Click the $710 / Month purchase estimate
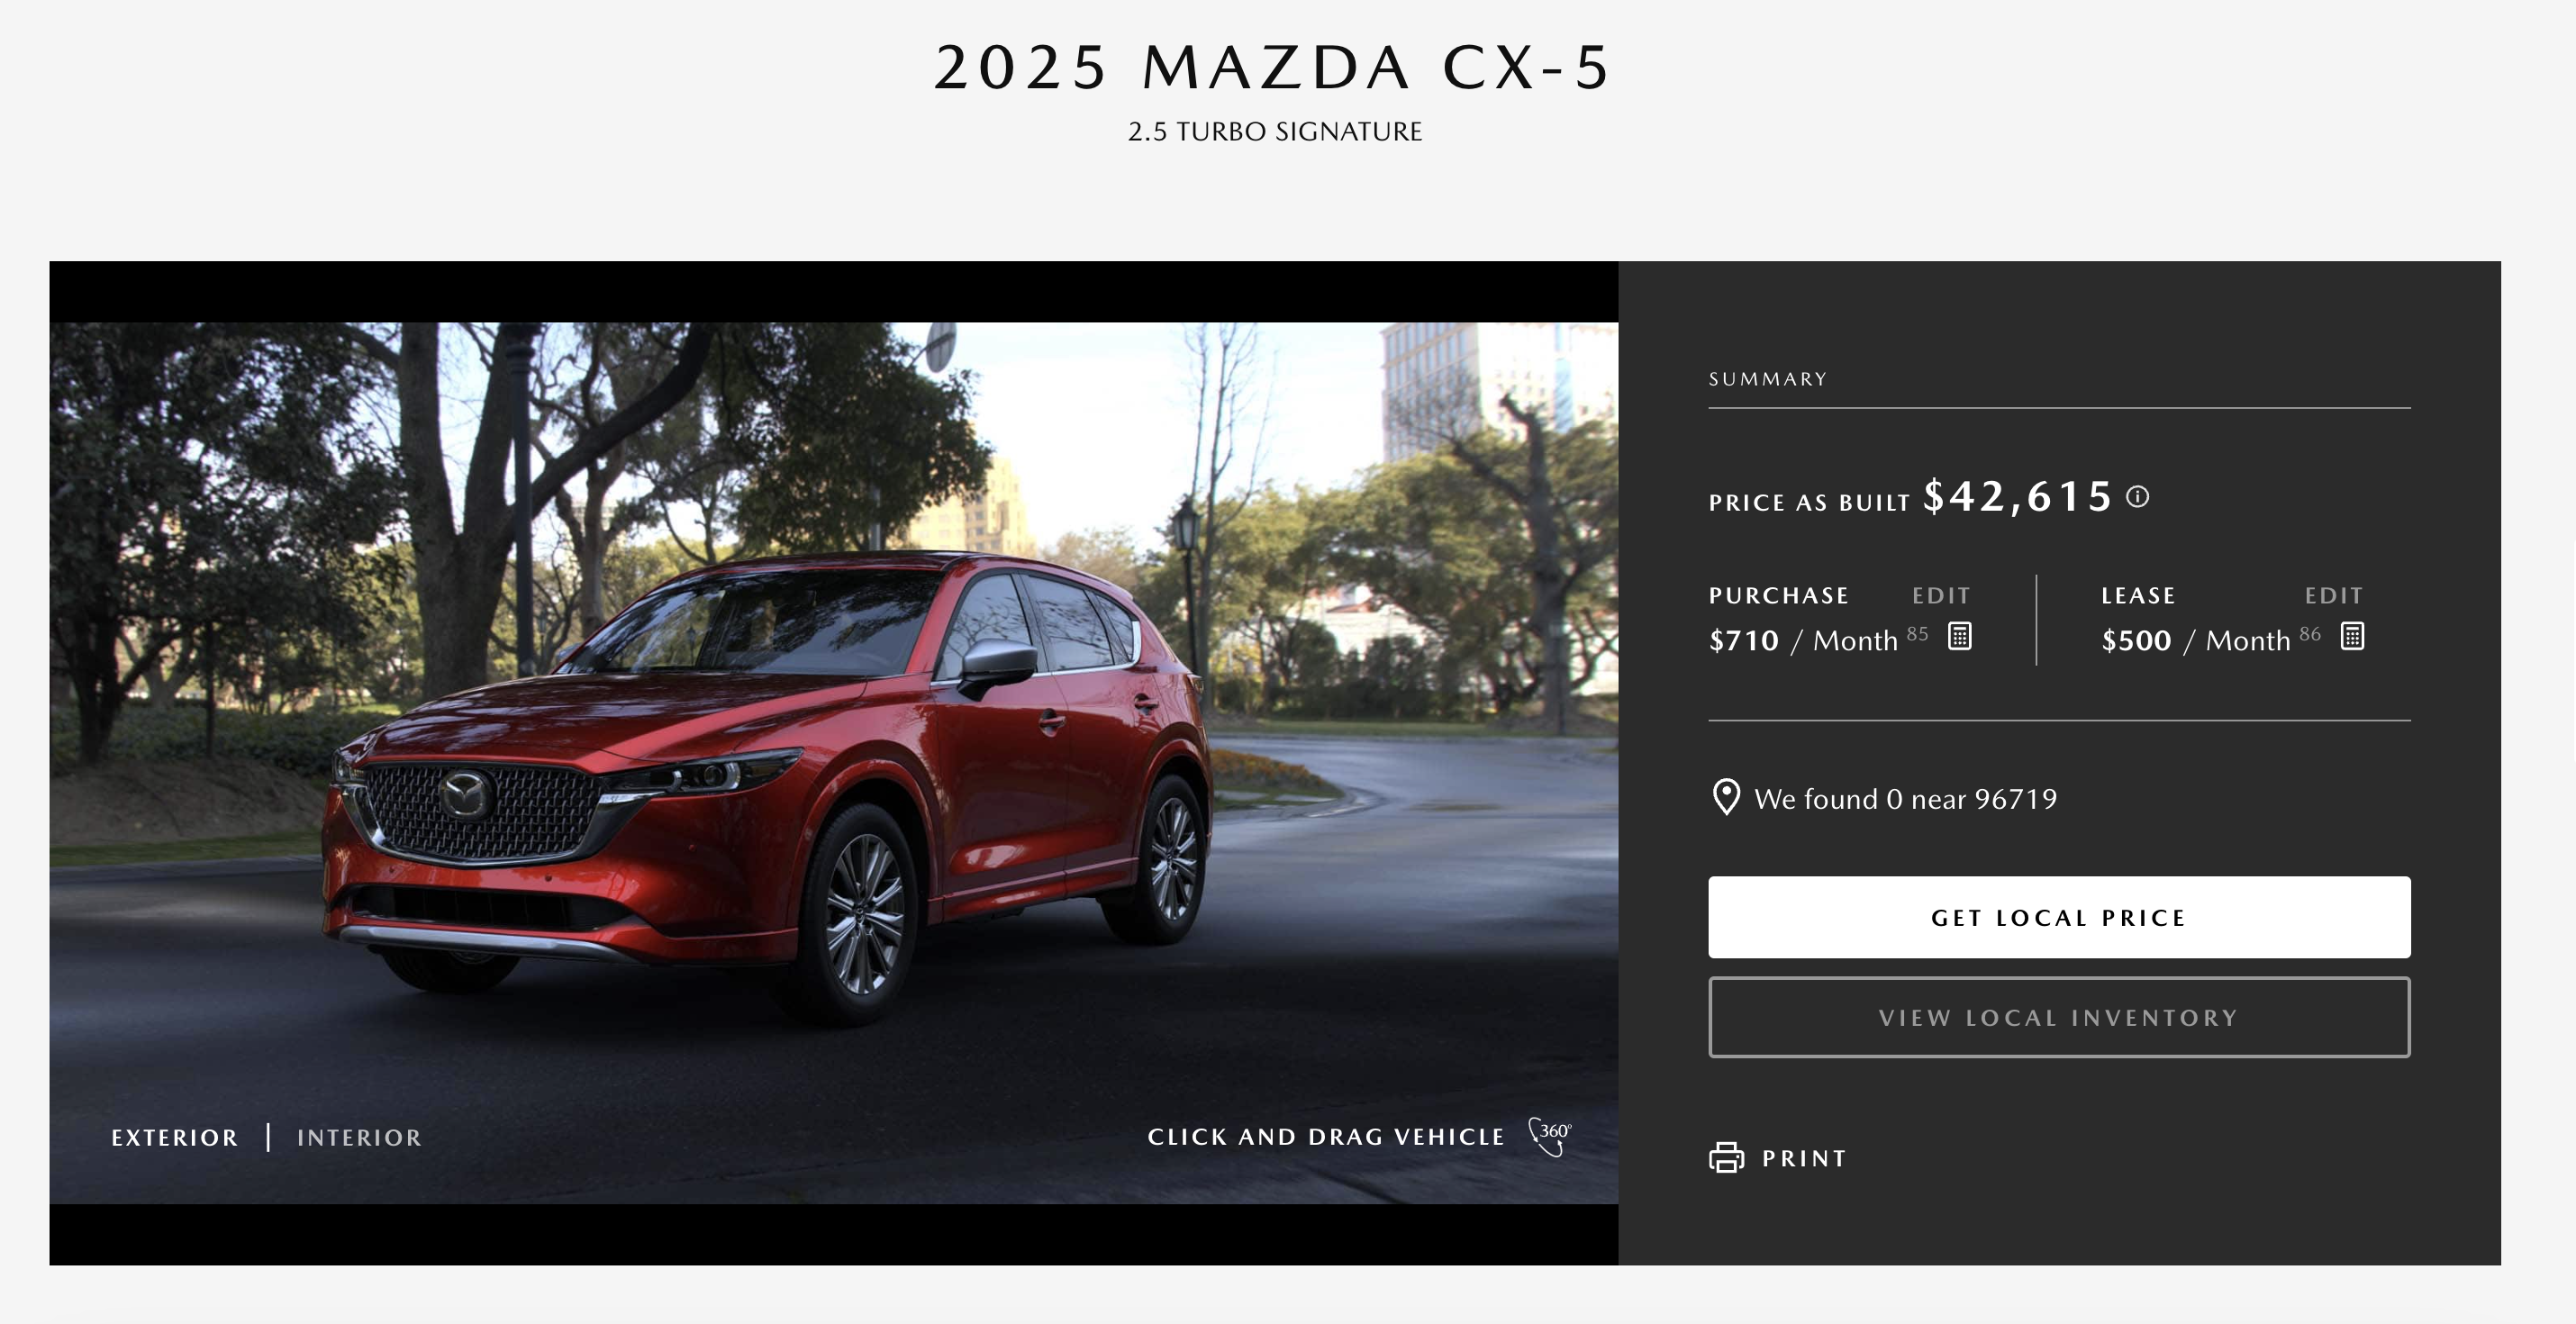The width and height of the screenshot is (2576, 1324). pos(1803,640)
